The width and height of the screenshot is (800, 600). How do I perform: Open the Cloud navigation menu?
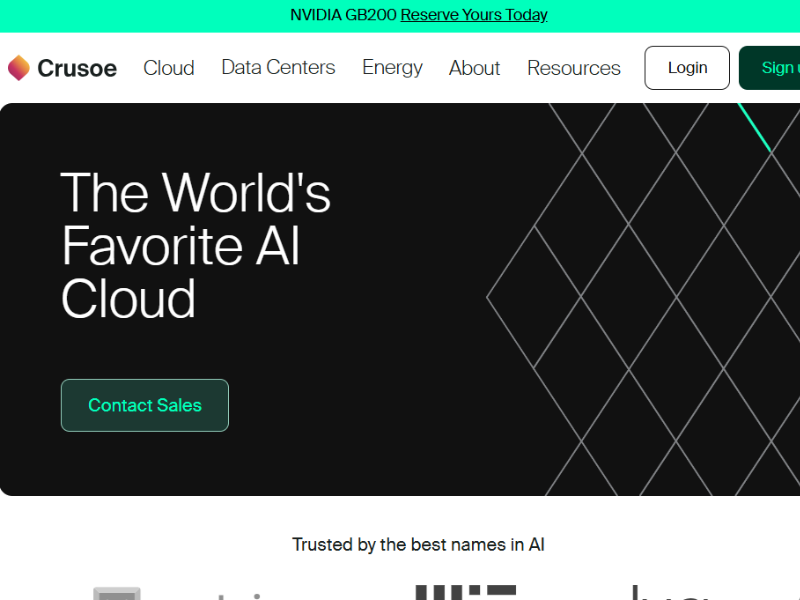(x=169, y=68)
